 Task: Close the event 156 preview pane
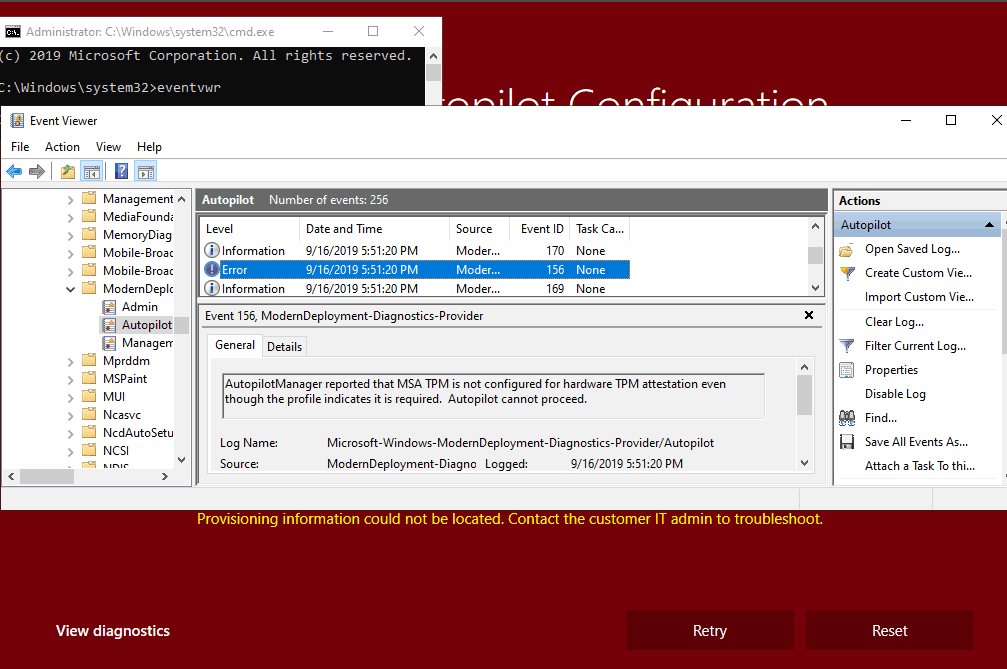[x=809, y=315]
